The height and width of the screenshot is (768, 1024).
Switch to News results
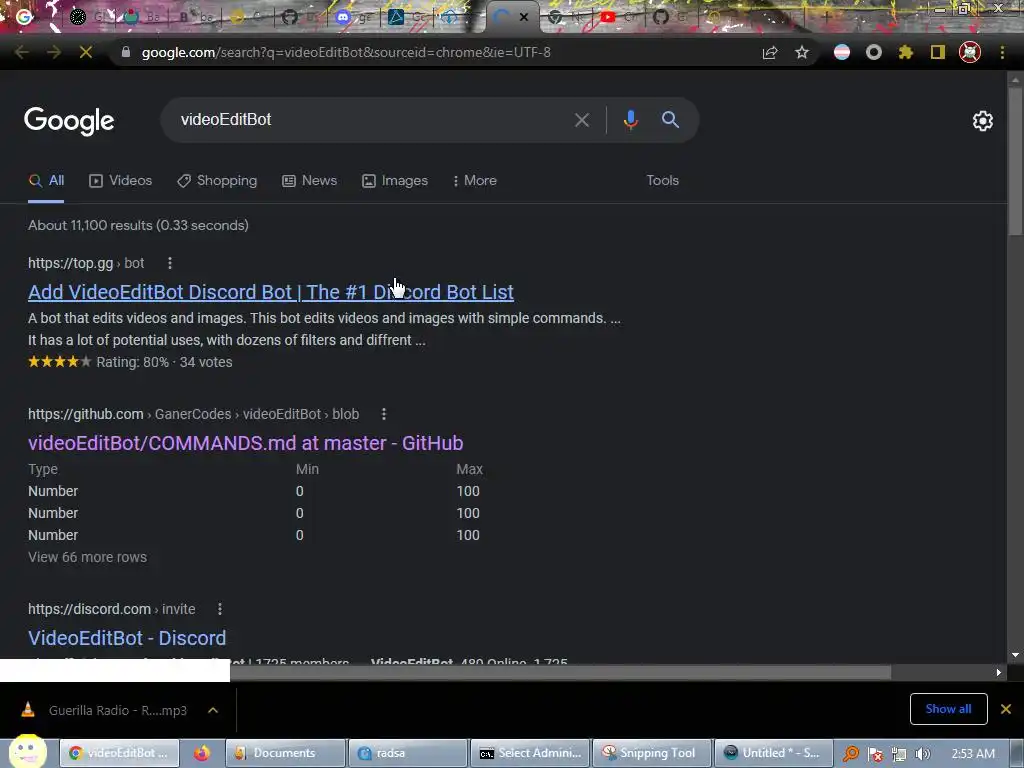tap(310, 181)
